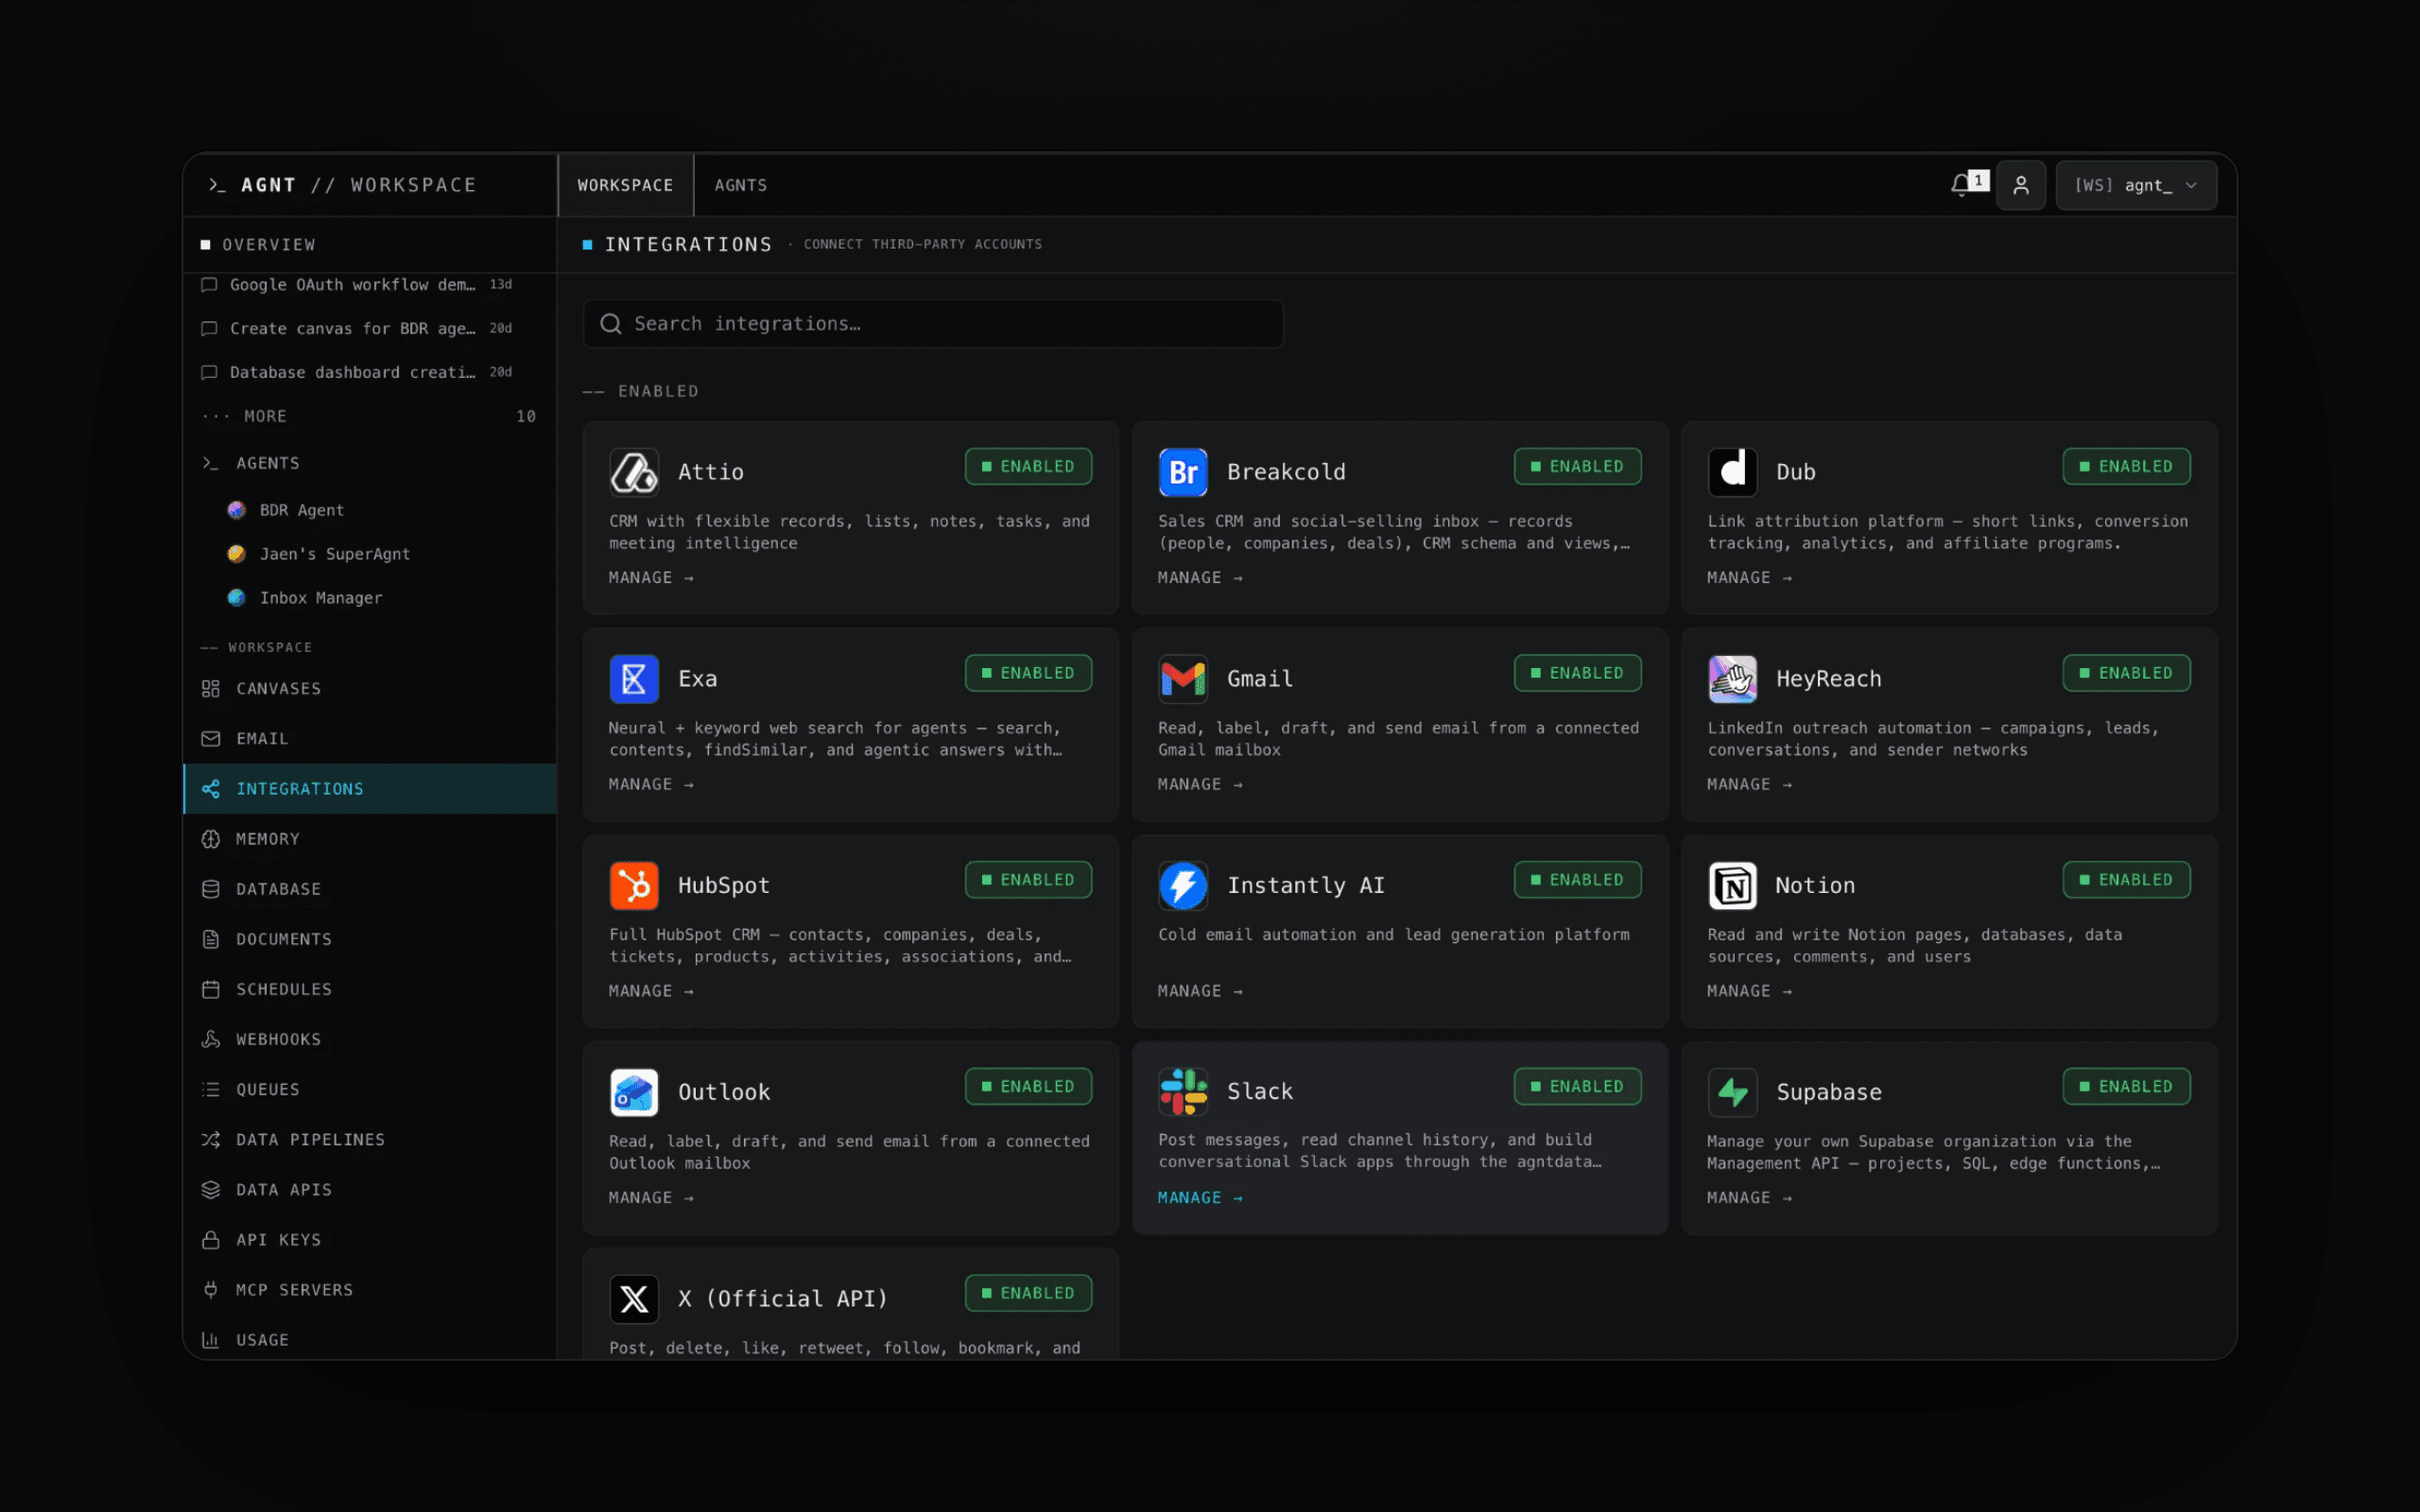Select BDR Agent avatar icon
The image size is (2420, 1512).
tap(237, 510)
